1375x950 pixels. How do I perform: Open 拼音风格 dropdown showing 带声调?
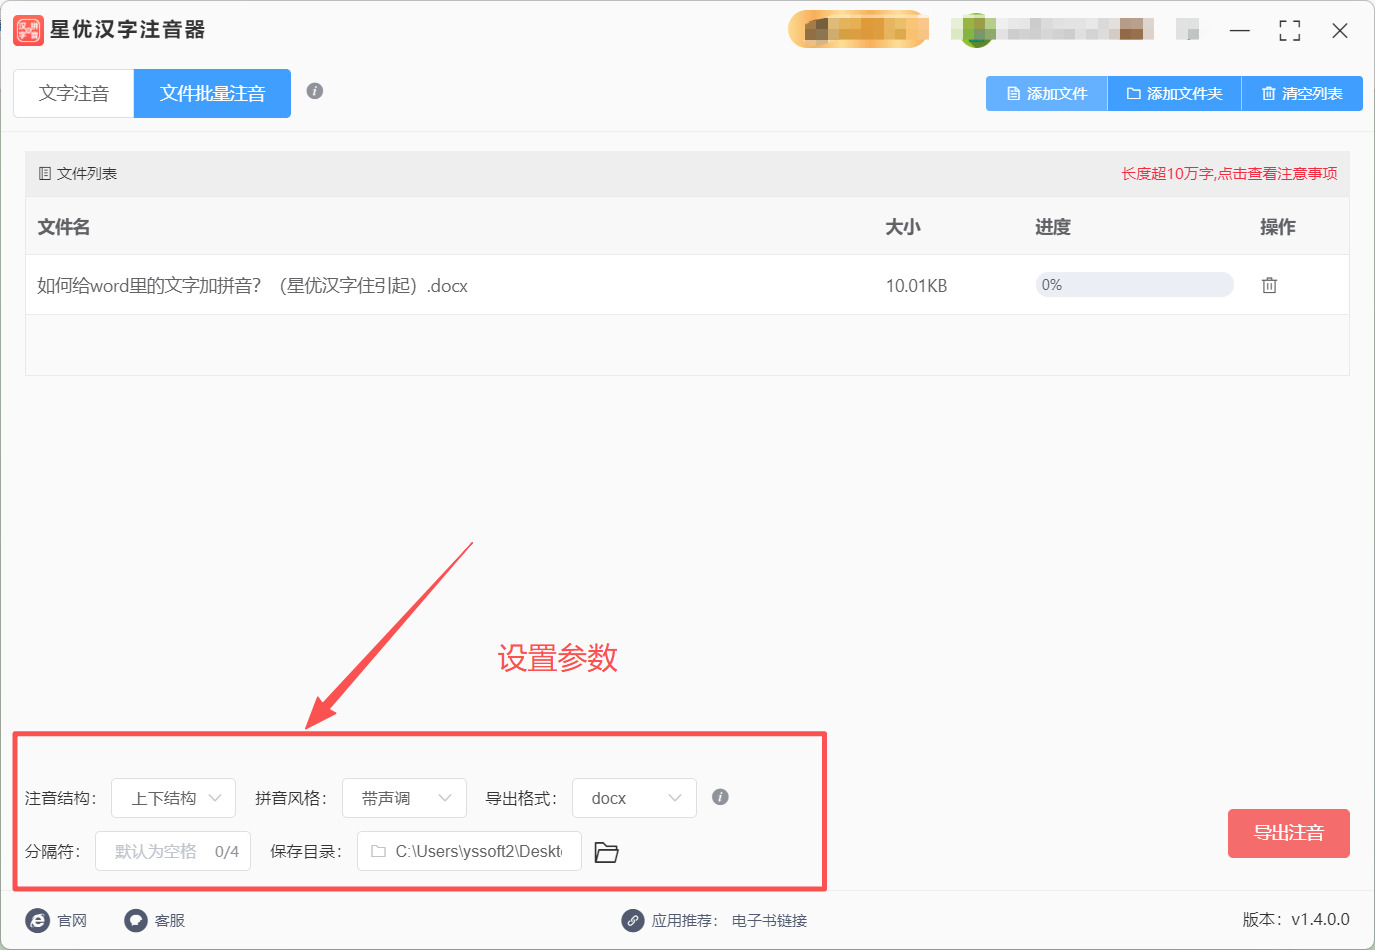point(404,798)
